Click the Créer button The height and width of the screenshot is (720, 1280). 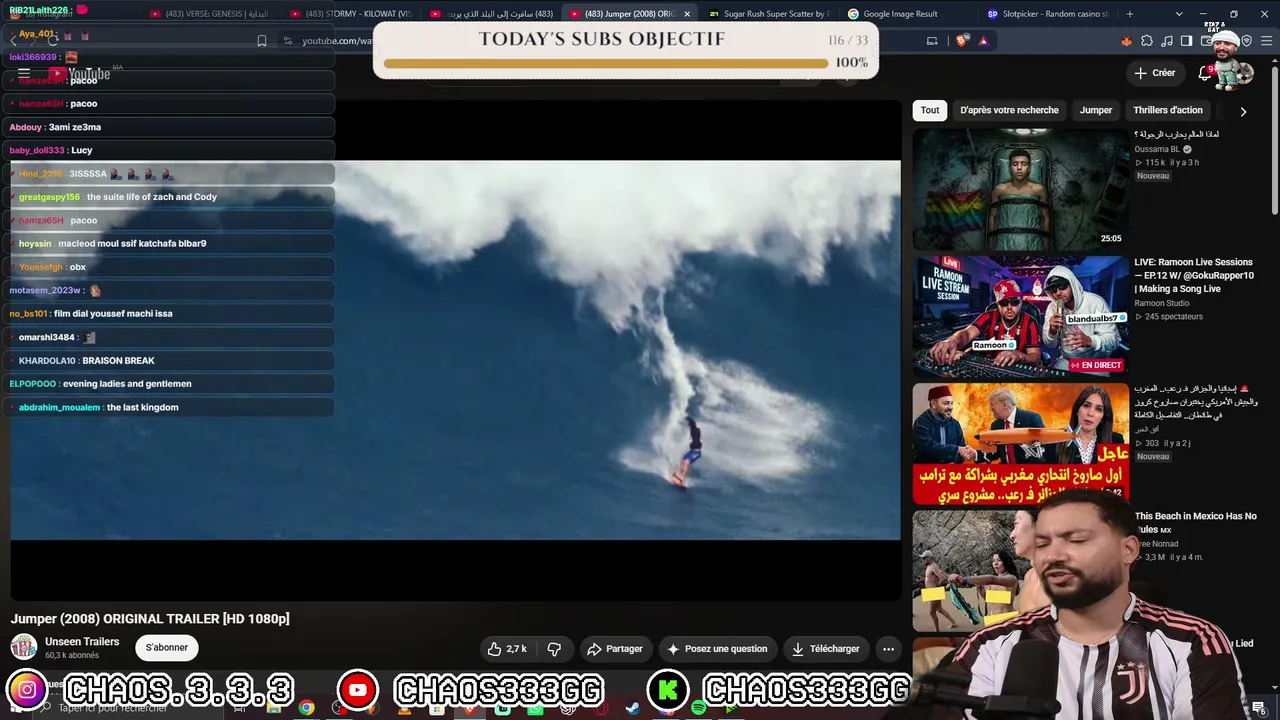click(1155, 73)
